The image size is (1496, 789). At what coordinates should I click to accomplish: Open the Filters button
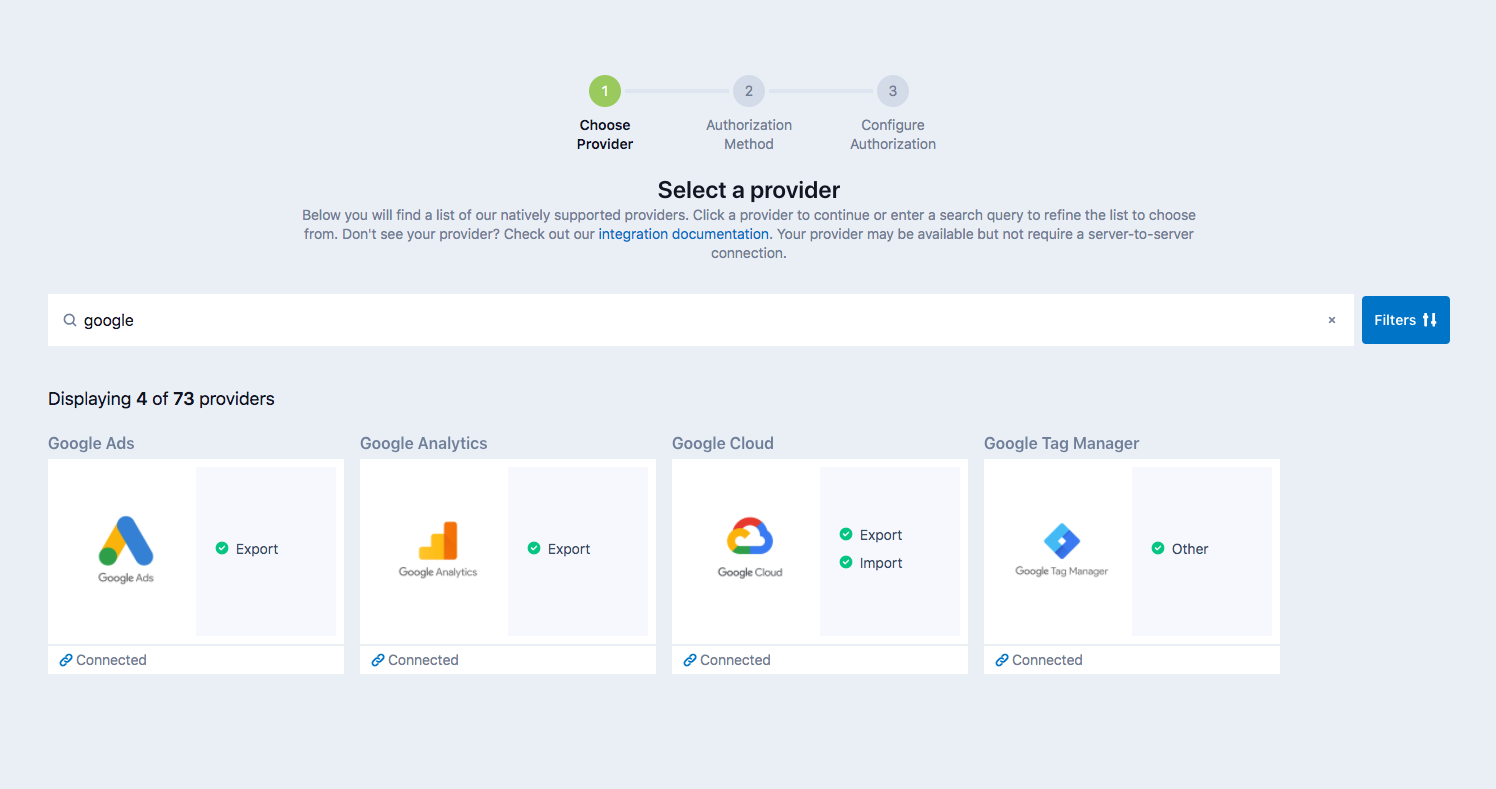point(1406,320)
